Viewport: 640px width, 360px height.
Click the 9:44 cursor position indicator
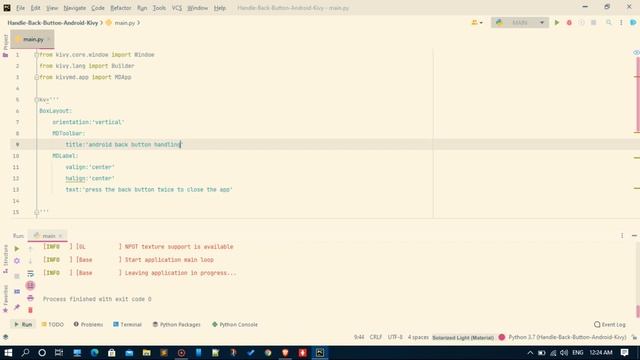[359, 337]
